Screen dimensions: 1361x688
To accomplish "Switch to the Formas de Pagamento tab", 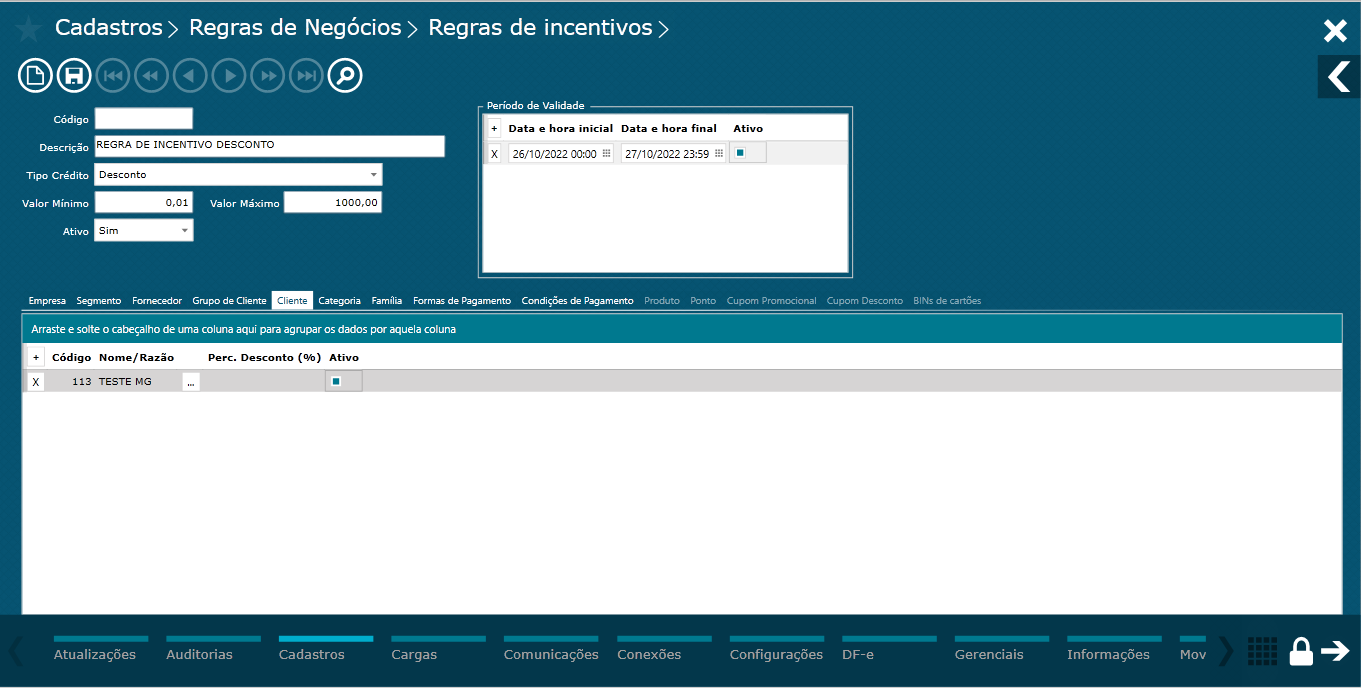I will 462,300.
